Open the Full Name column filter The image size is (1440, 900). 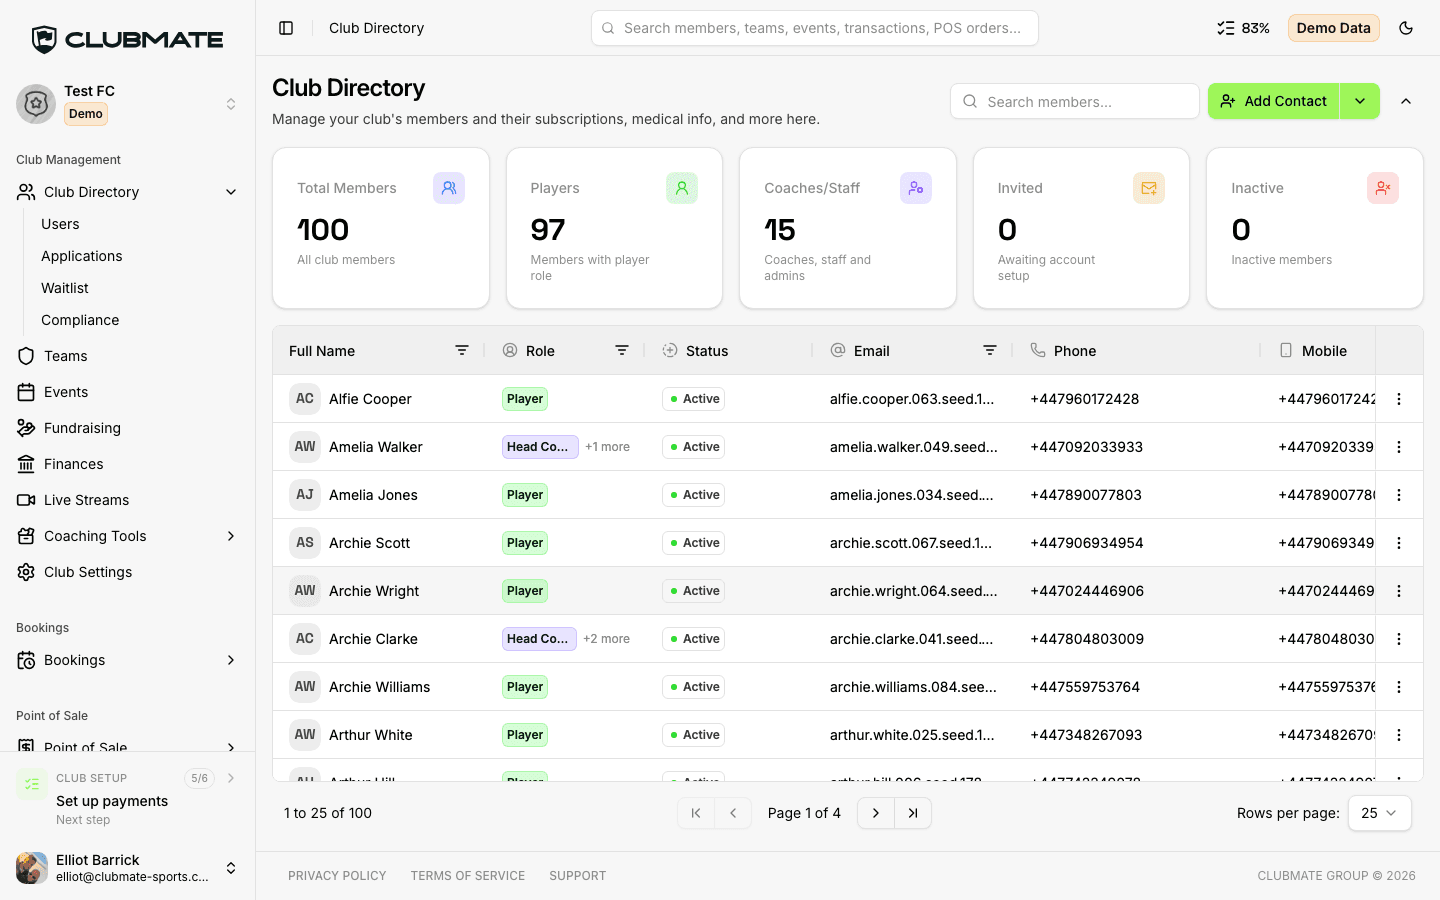tap(462, 350)
